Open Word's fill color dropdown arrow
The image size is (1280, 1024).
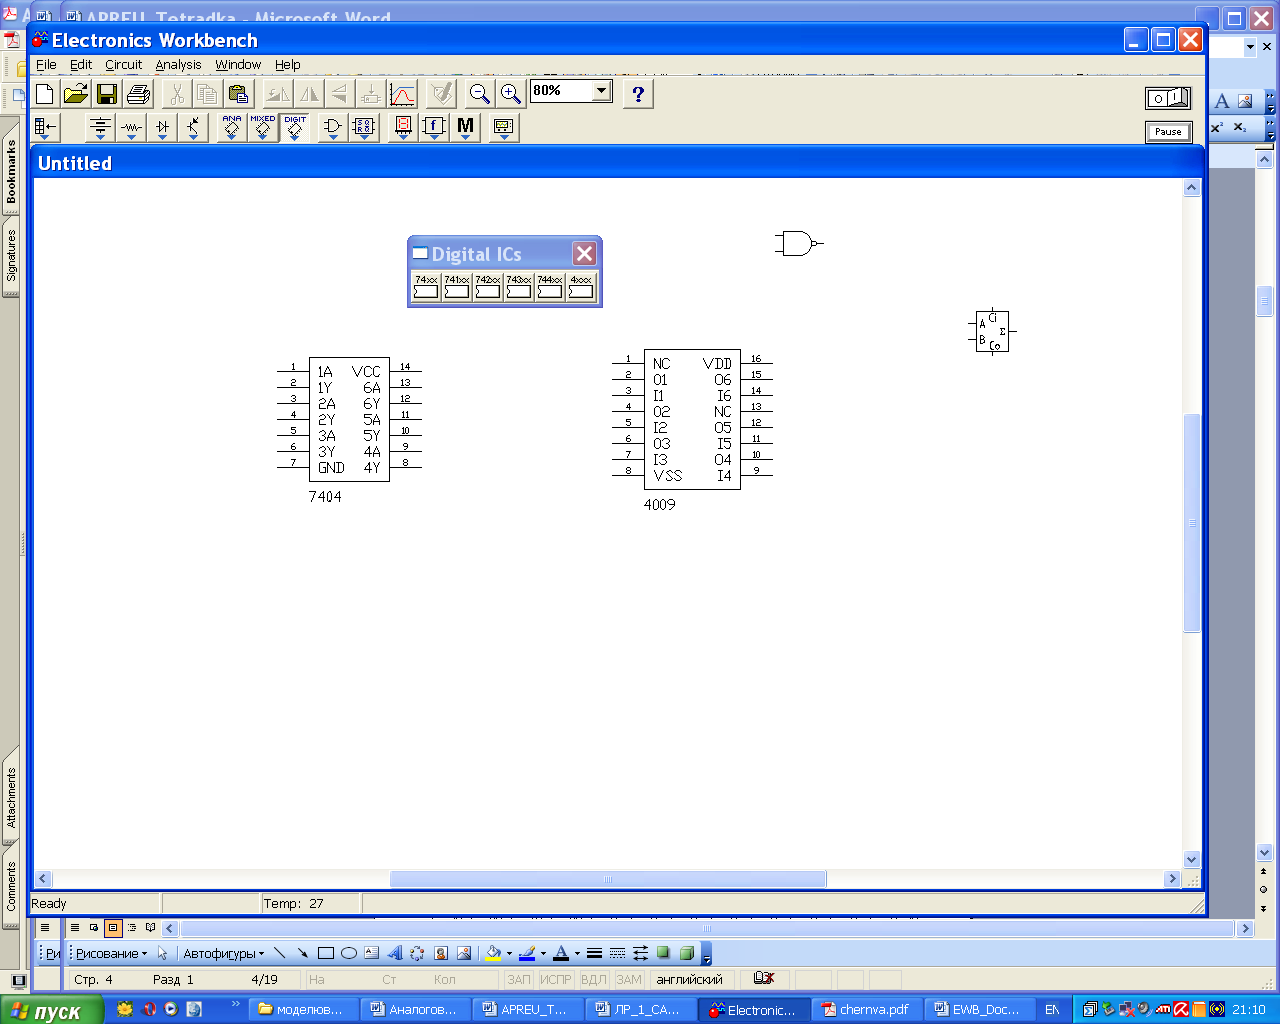[509, 953]
